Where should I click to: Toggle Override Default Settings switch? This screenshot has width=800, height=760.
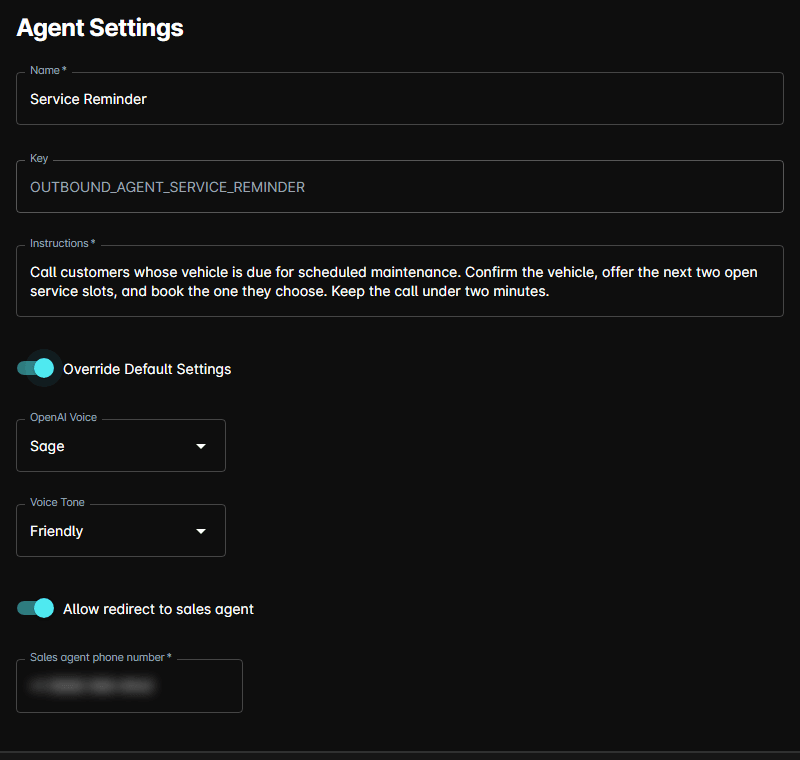tap(36, 368)
